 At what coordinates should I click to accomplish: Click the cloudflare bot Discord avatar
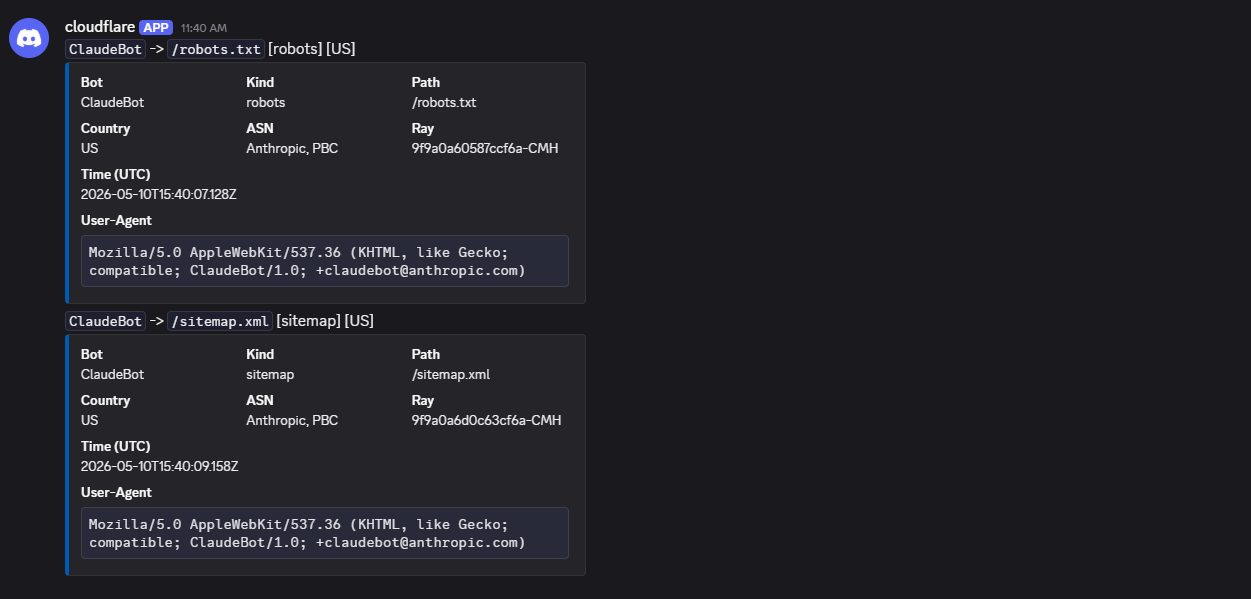click(x=29, y=38)
